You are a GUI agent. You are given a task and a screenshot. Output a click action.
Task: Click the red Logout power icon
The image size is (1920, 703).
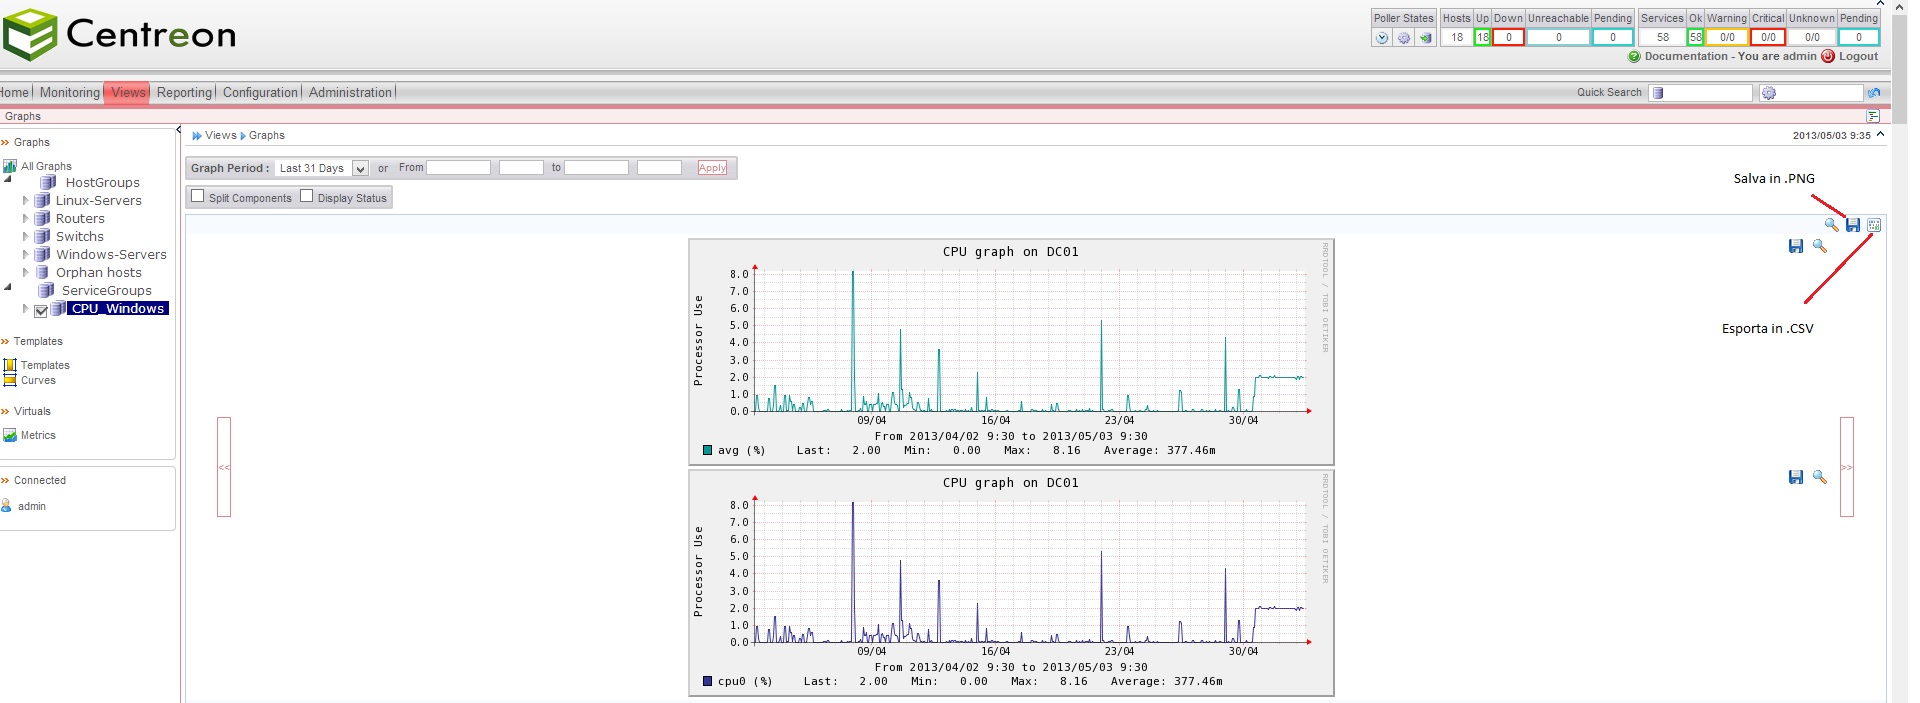click(x=1828, y=56)
